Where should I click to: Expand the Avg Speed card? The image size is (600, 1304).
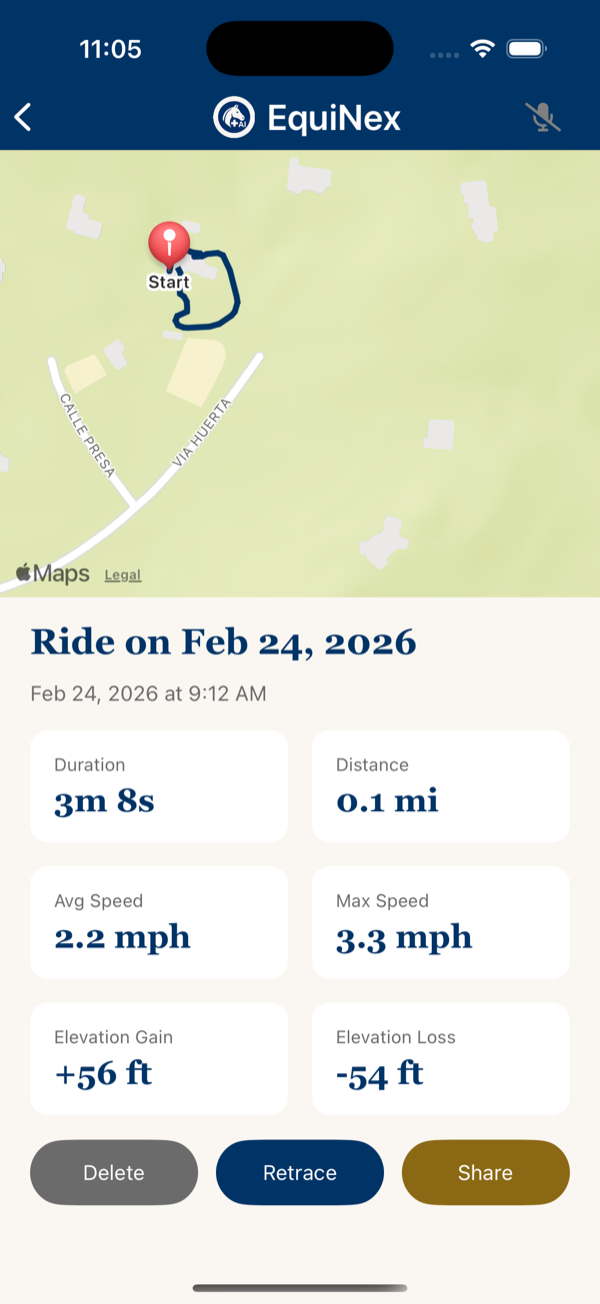click(159, 922)
